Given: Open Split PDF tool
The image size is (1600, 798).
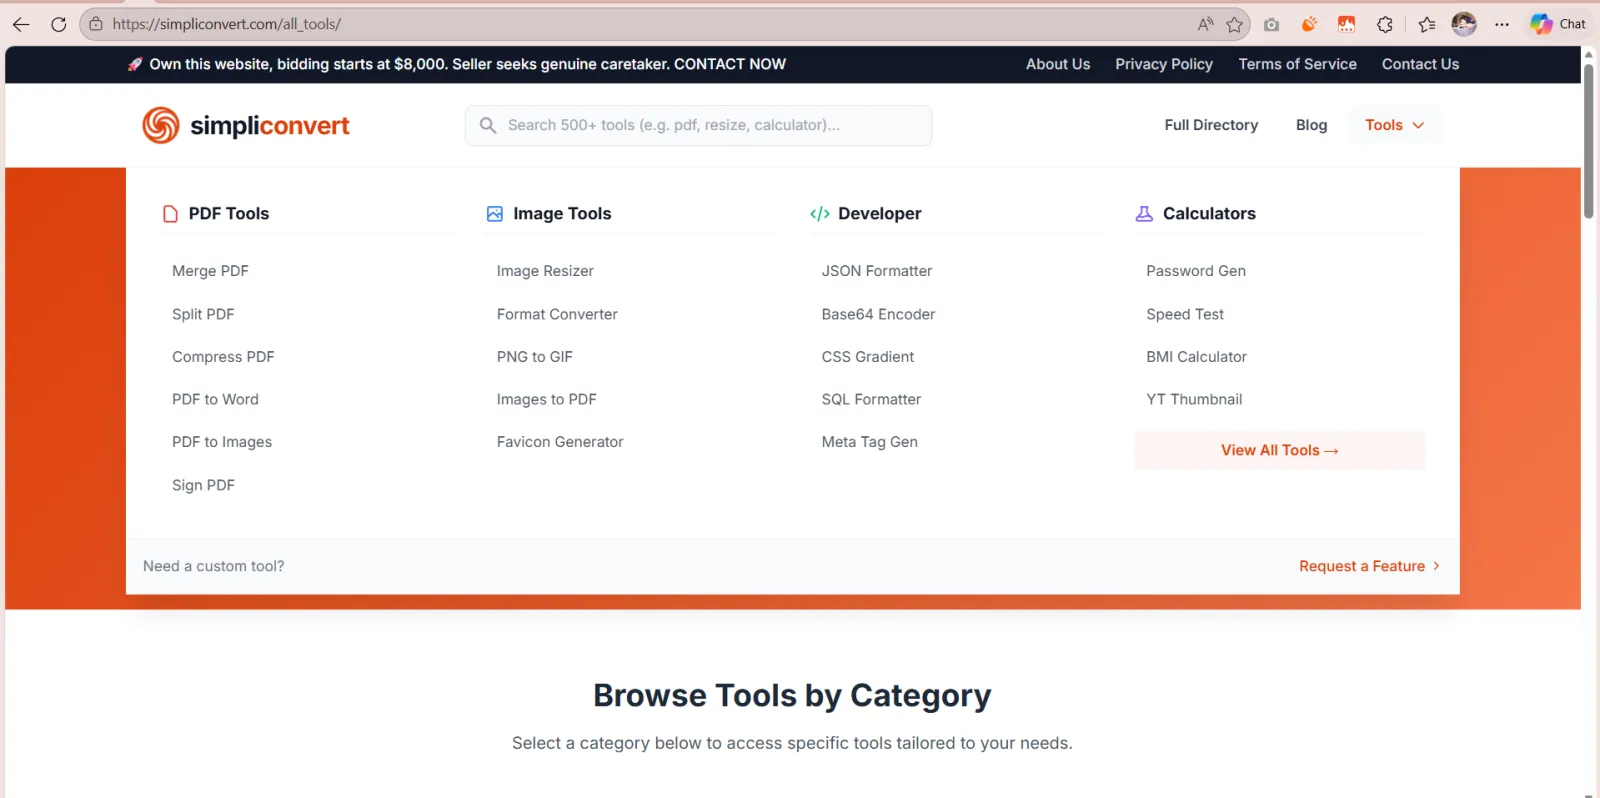Looking at the screenshot, I should [203, 314].
